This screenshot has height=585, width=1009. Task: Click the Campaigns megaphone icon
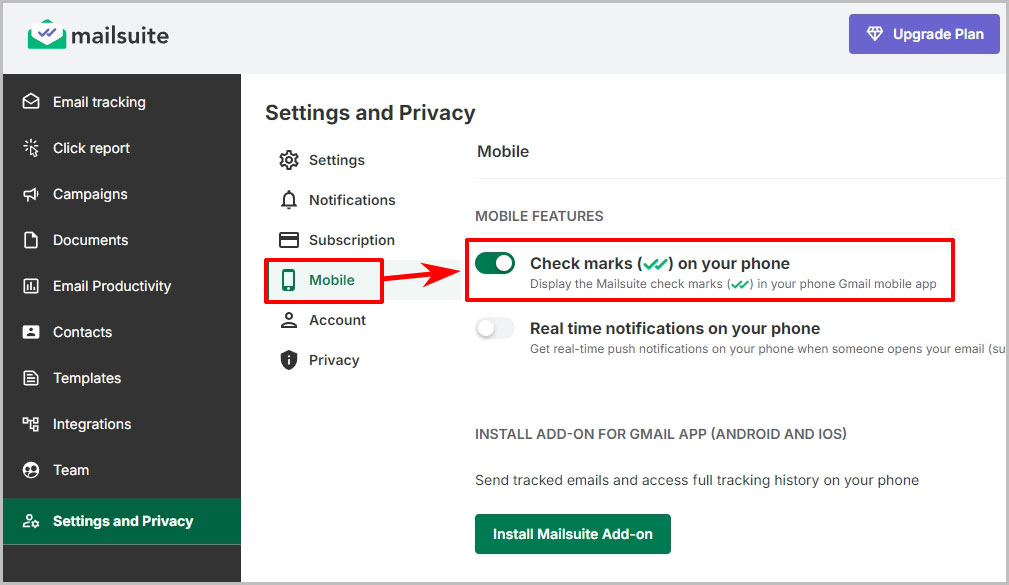[31, 194]
